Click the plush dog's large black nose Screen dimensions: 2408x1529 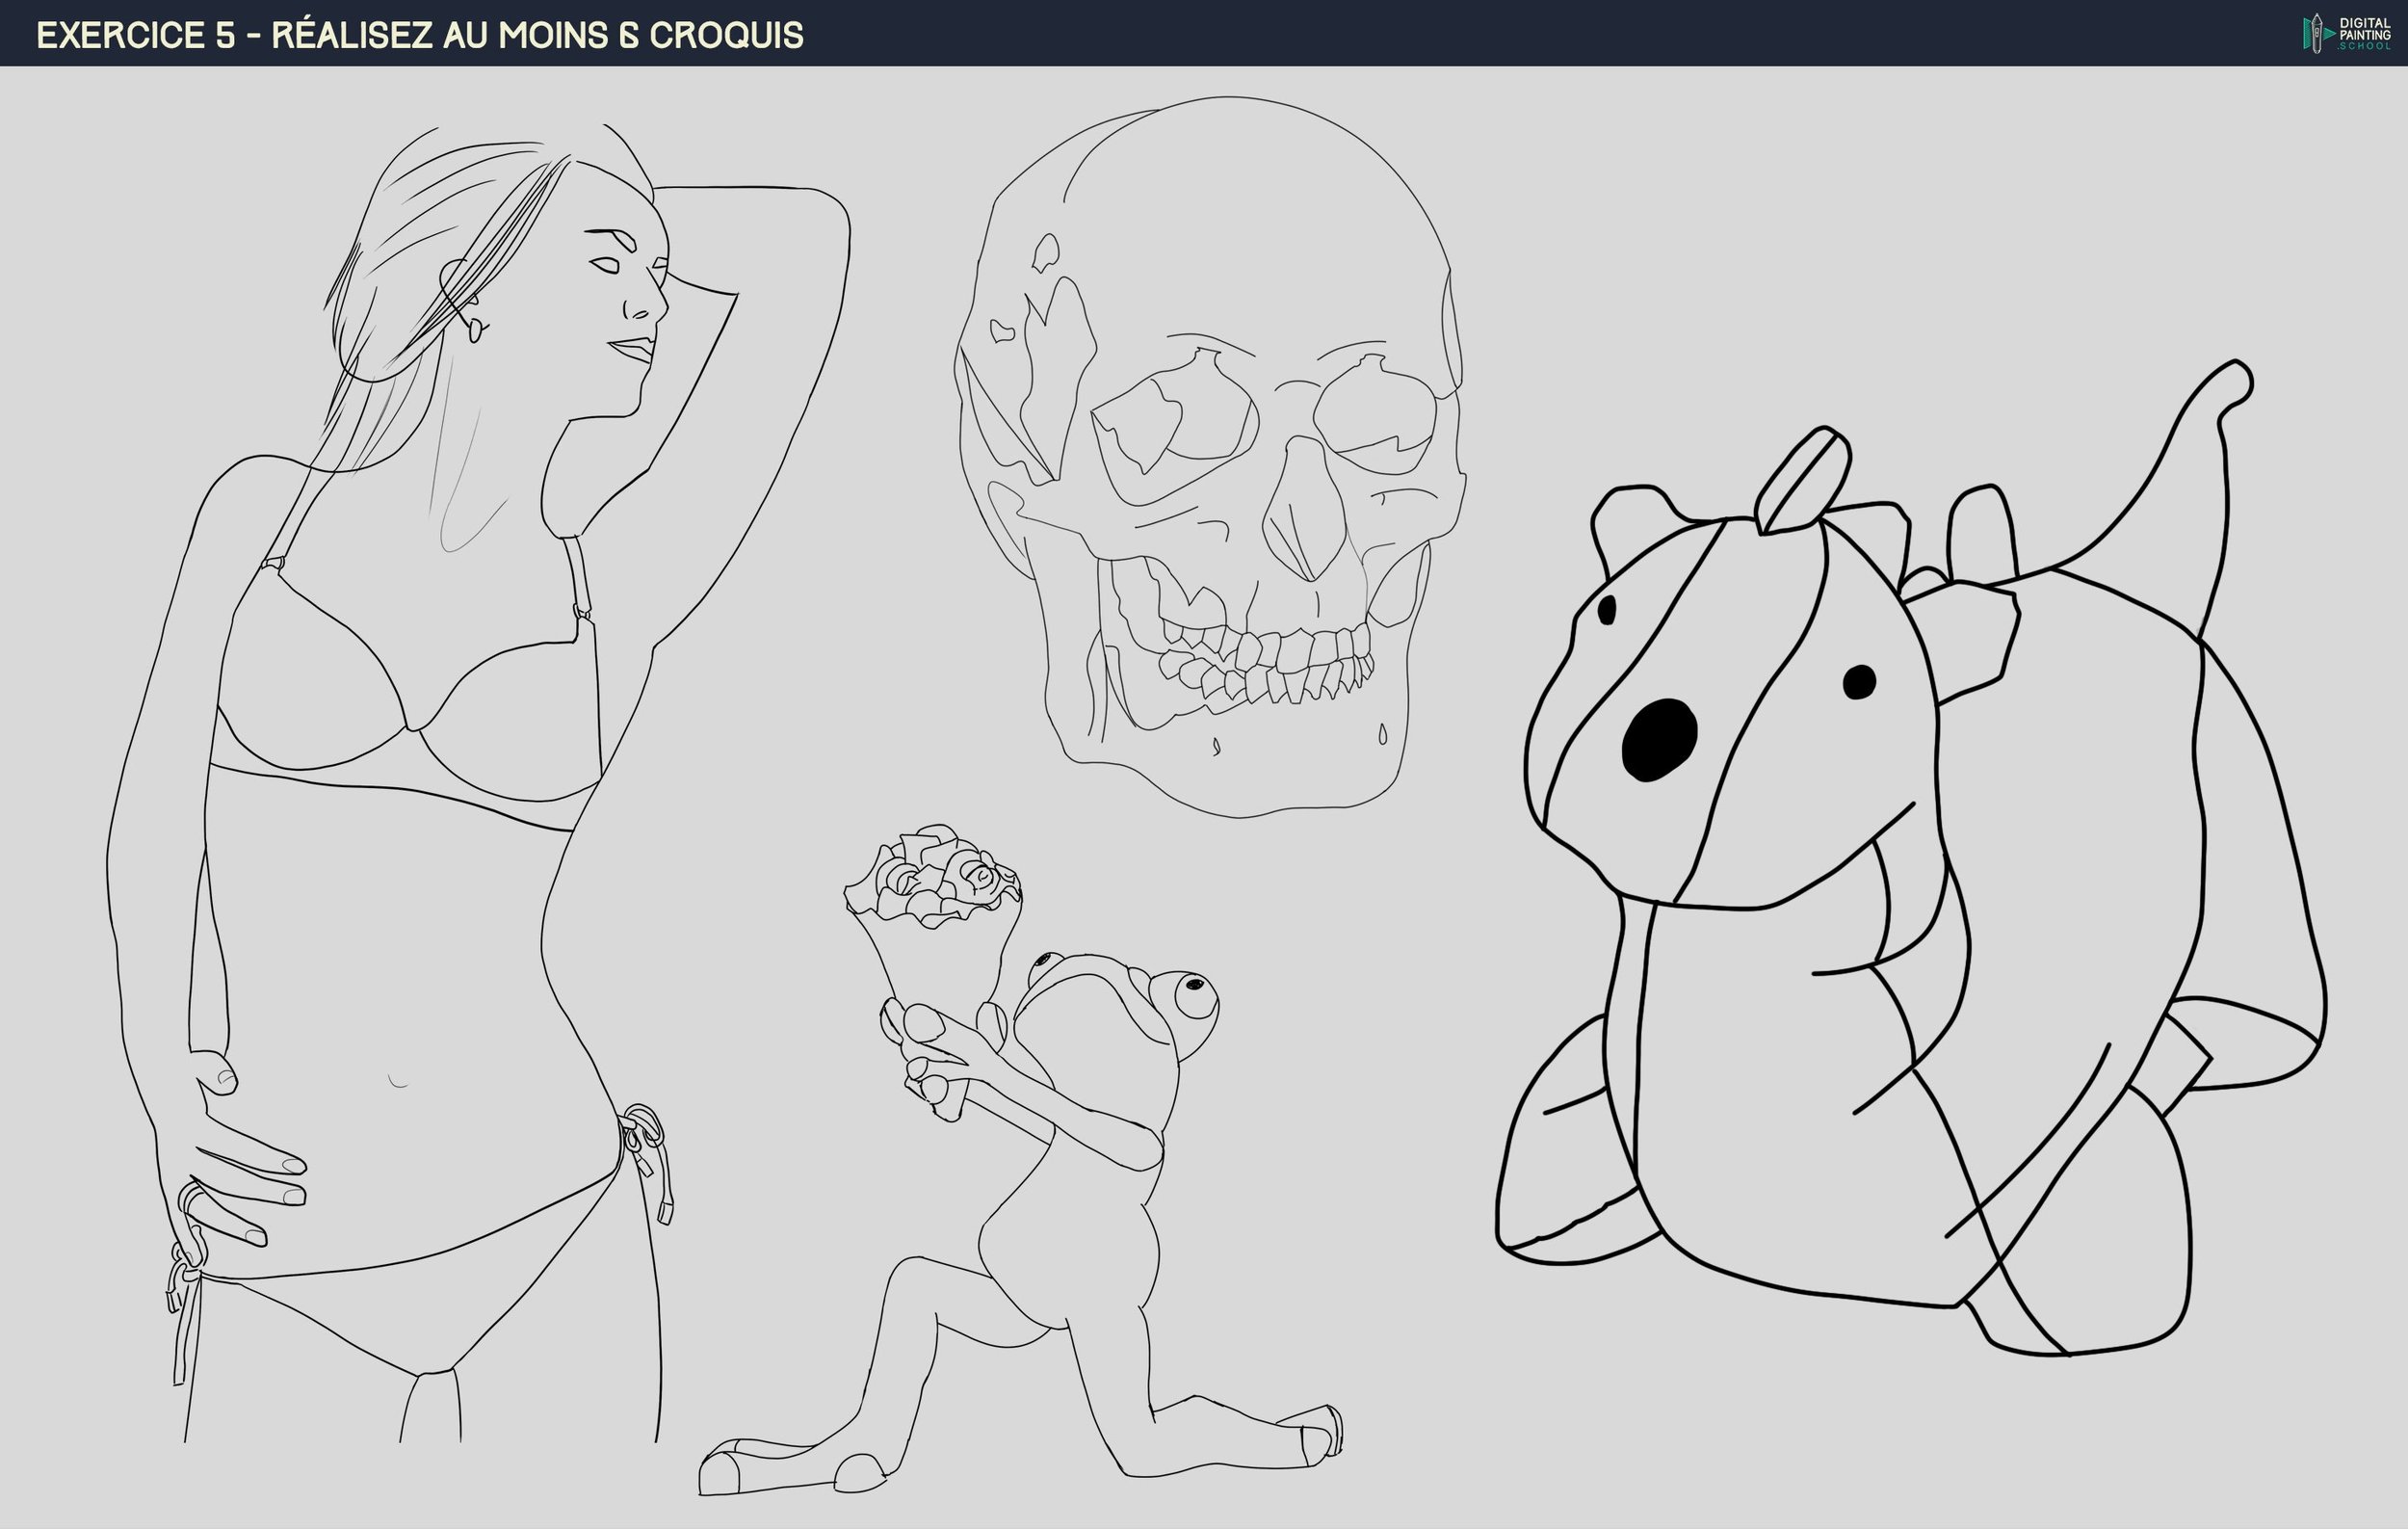click(1659, 739)
